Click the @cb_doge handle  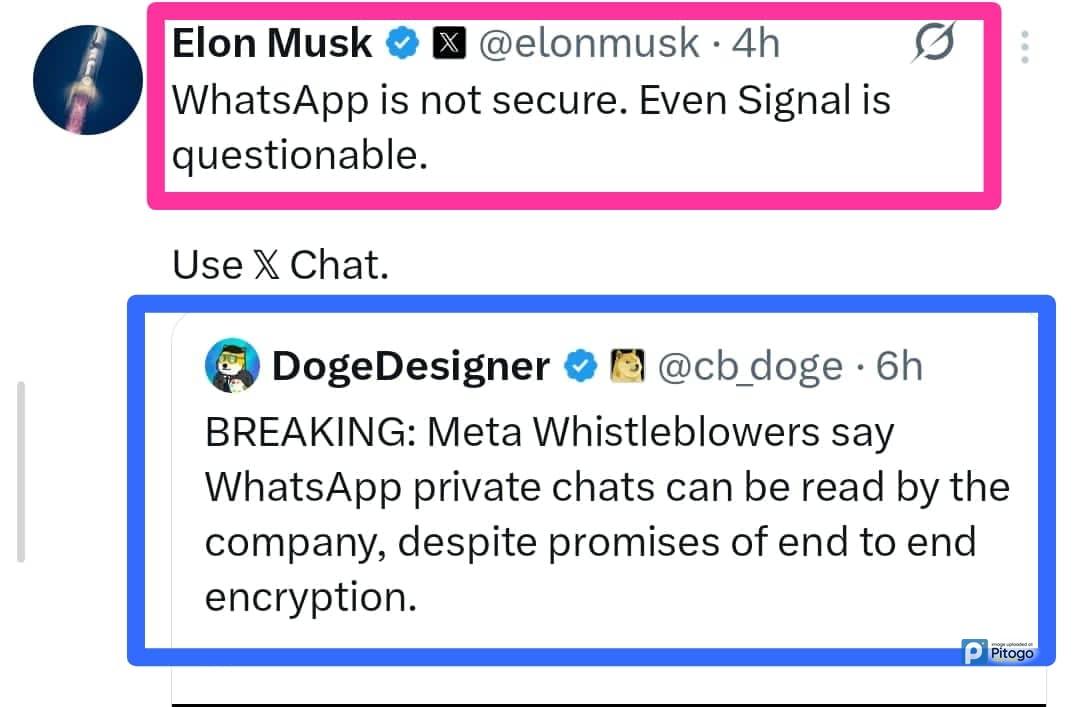(x=750, y=366)
